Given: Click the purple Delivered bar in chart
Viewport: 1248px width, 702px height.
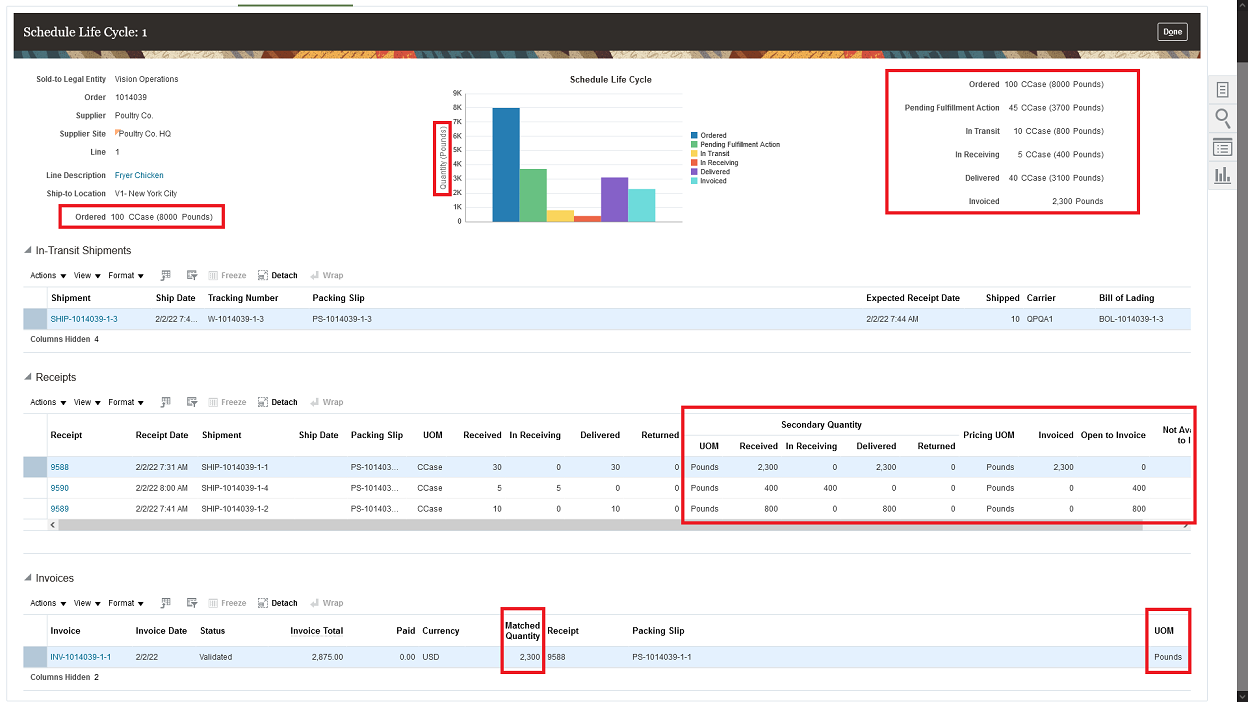Looking at the screenshot, I should click(614, 199).
